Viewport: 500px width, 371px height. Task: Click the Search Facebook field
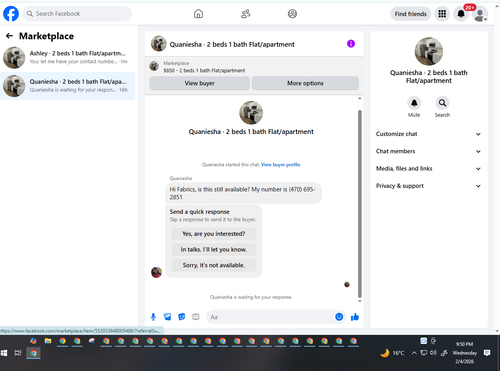(77, 14)
